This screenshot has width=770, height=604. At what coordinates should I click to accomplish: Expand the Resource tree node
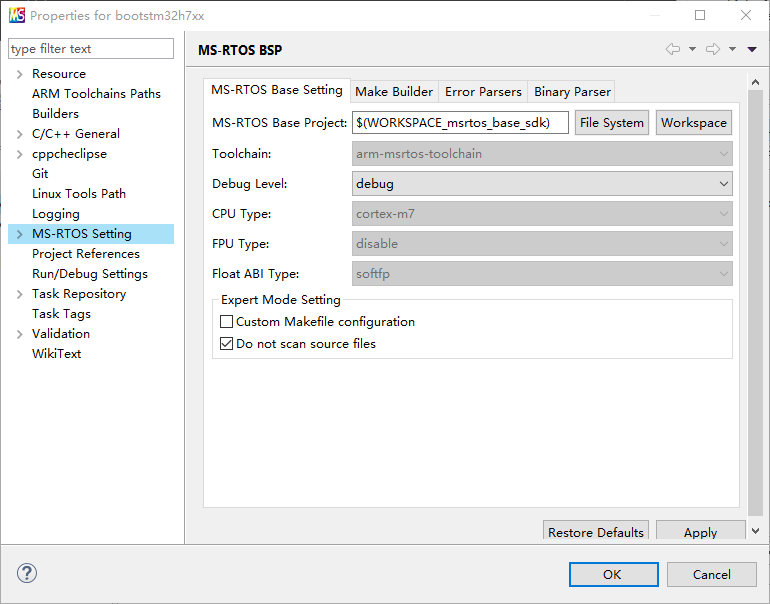19,74
